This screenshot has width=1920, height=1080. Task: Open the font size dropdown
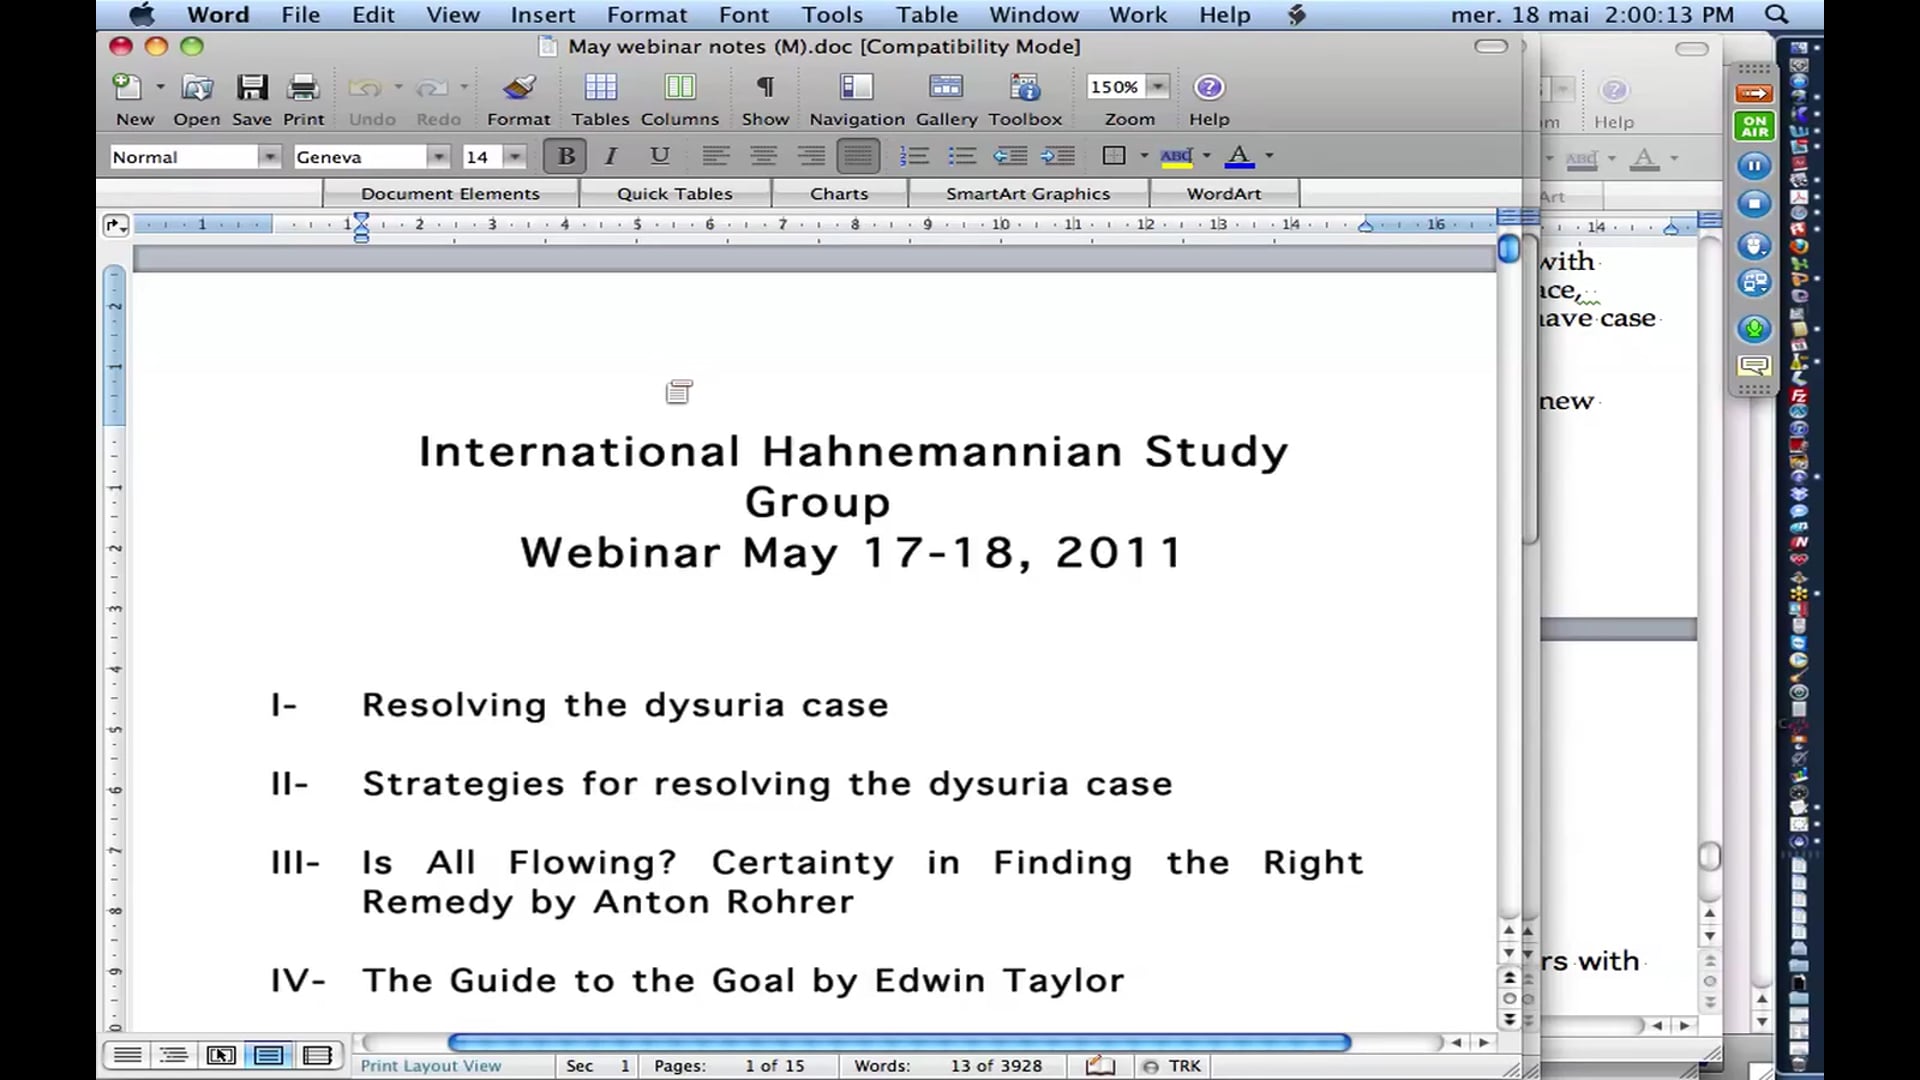513,156
